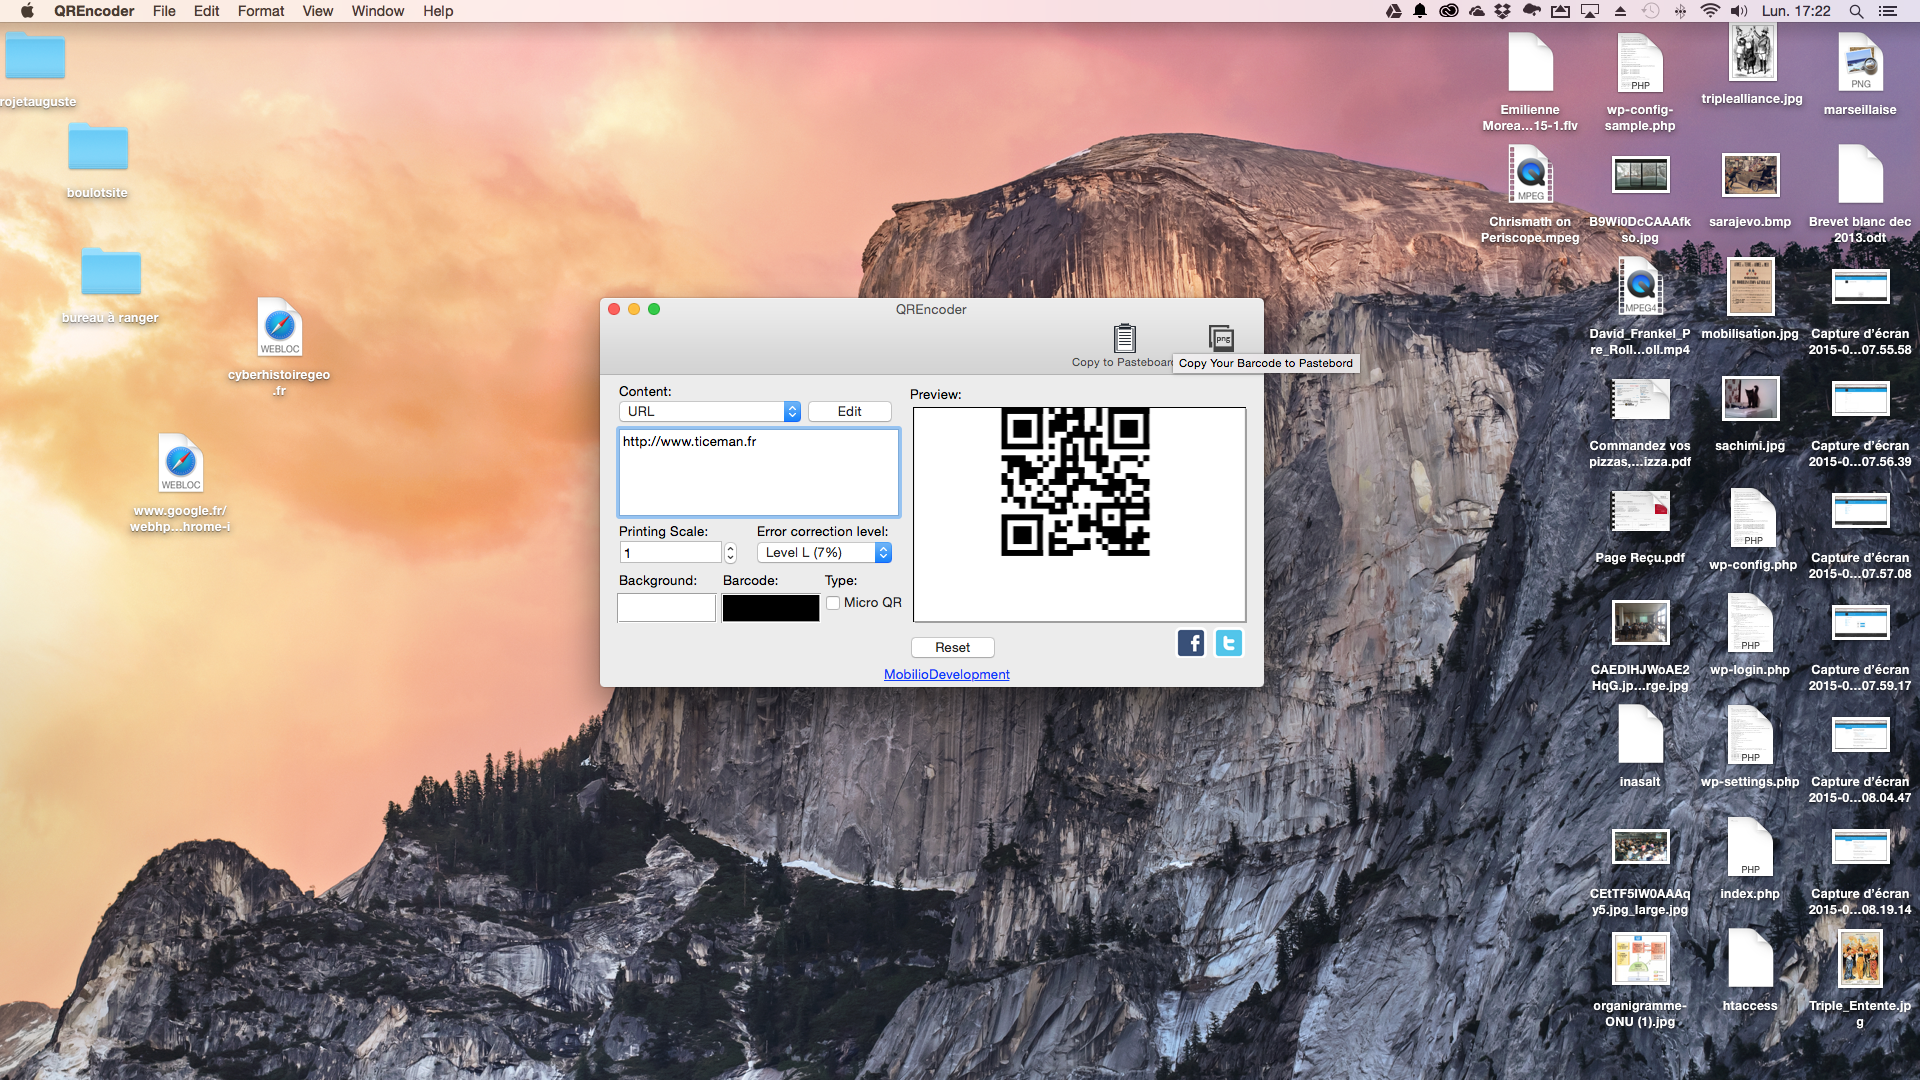The image size is (1920, 1080).
Task: Open the Wi-Fi menu
Action: click(x=1710, y=11)
